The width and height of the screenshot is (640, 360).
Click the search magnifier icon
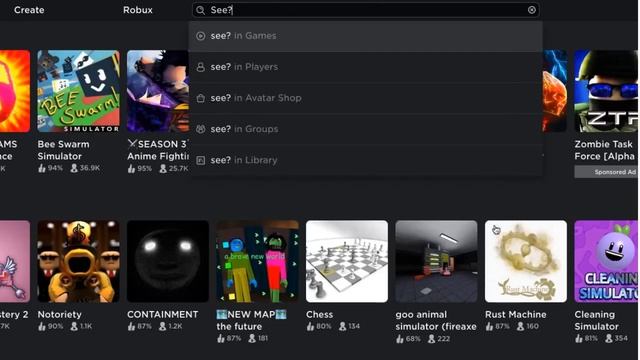tap(200, 10)
